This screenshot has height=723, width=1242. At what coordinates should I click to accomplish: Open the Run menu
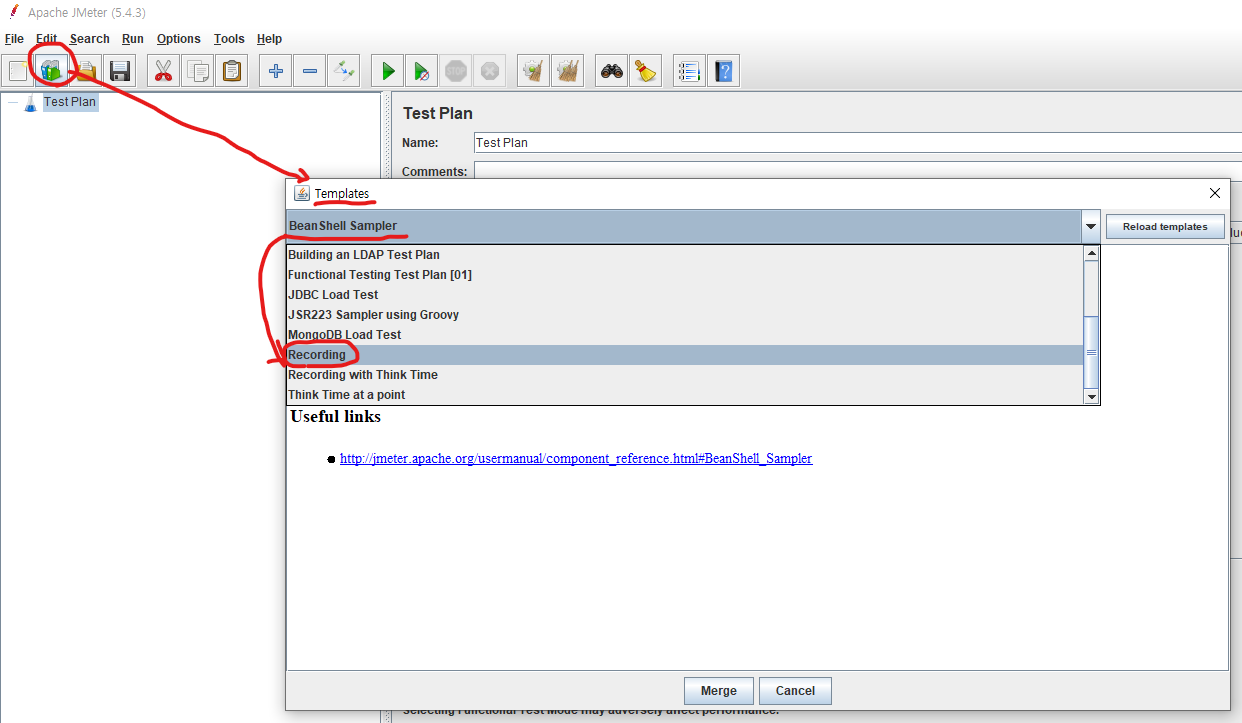[x=133, y=39]
